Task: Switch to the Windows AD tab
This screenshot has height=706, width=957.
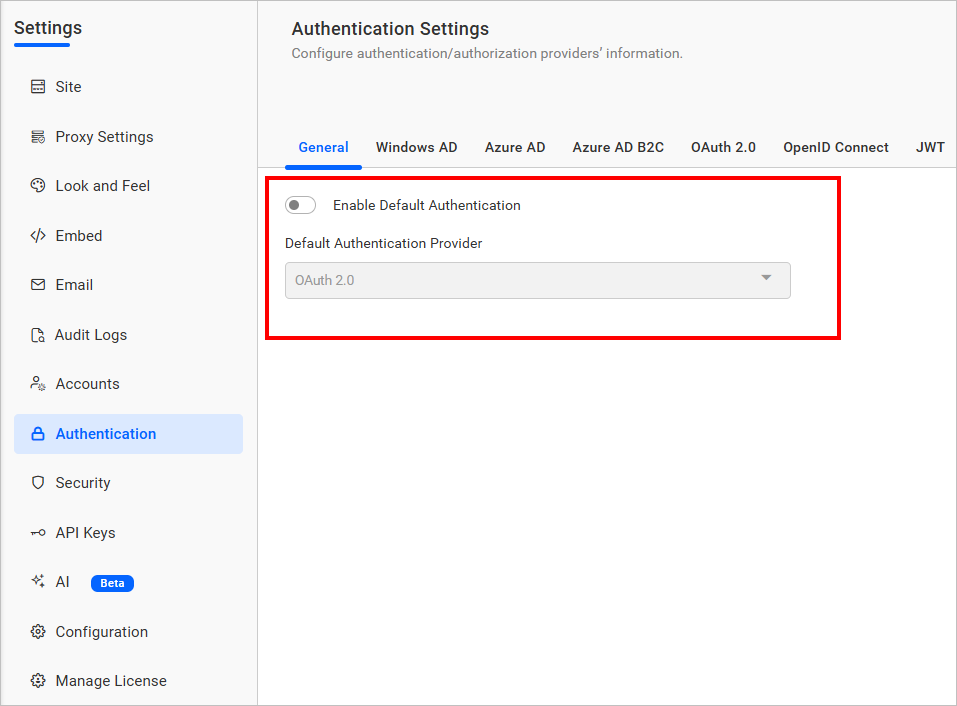Action: click(x=416, y=147)
